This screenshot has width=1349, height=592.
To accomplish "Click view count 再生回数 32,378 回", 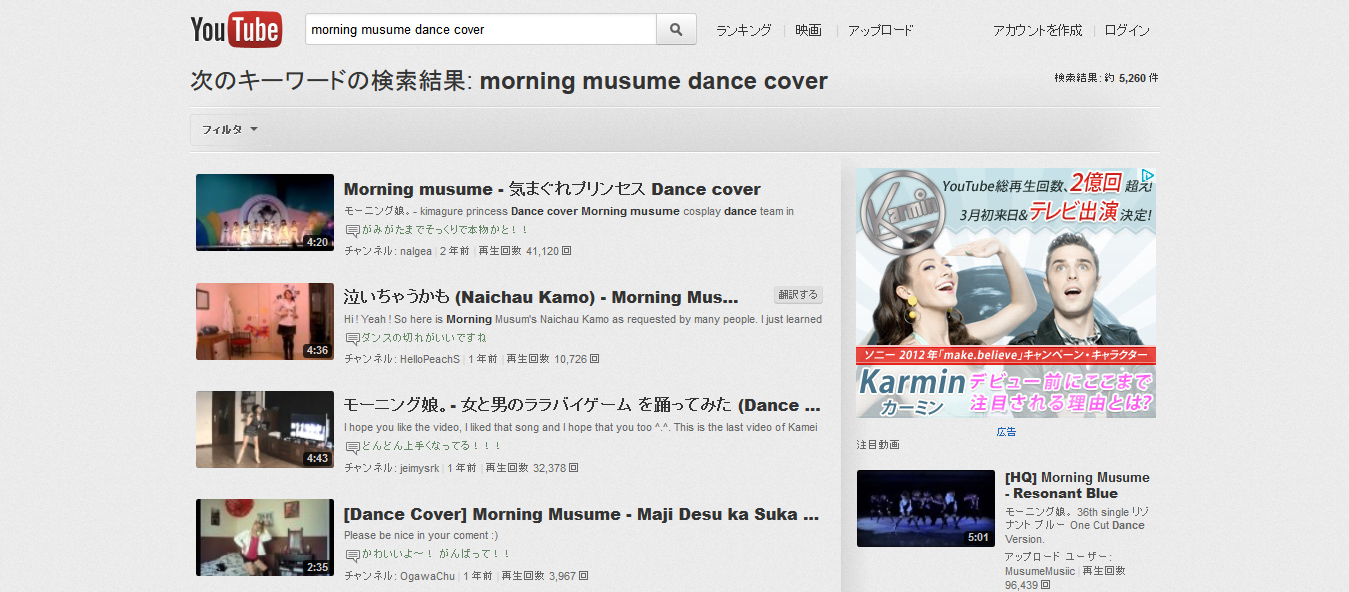I will click(531, 467).
